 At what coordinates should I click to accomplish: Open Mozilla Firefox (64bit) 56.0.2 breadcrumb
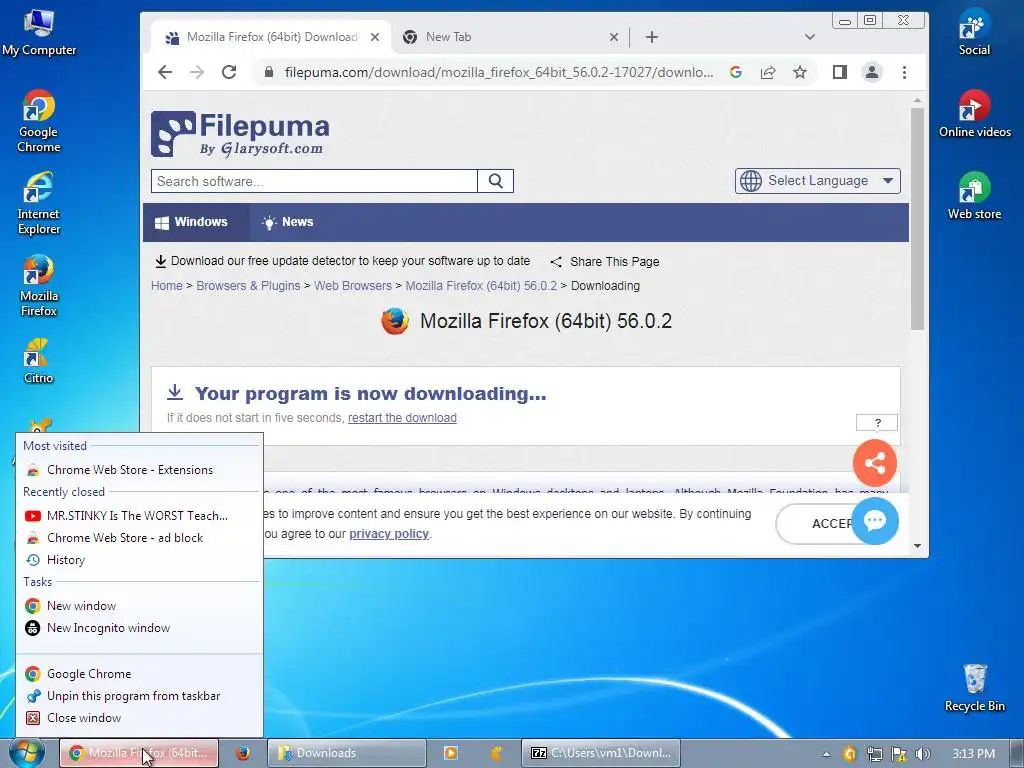tap(481, 285)
